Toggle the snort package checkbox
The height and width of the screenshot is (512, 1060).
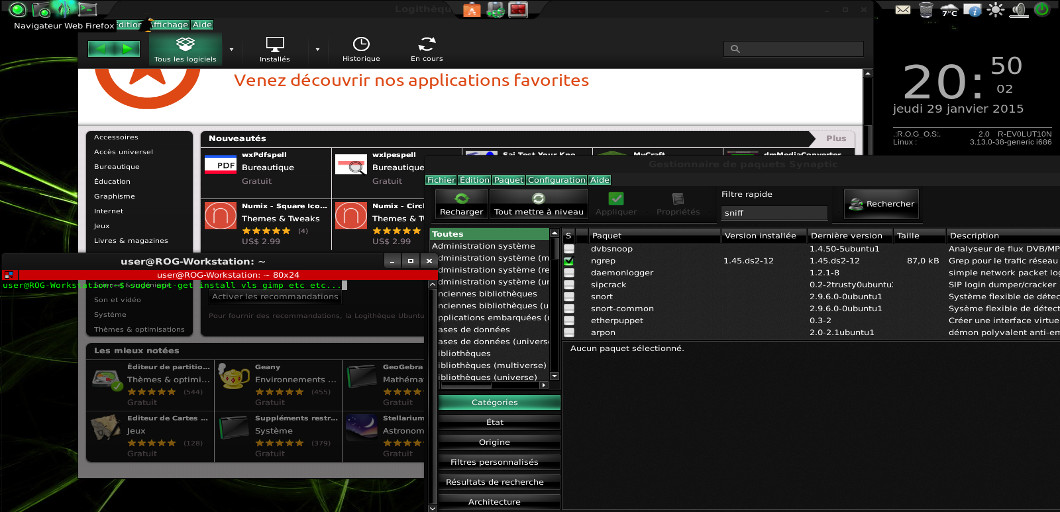[x=569, y=296]
